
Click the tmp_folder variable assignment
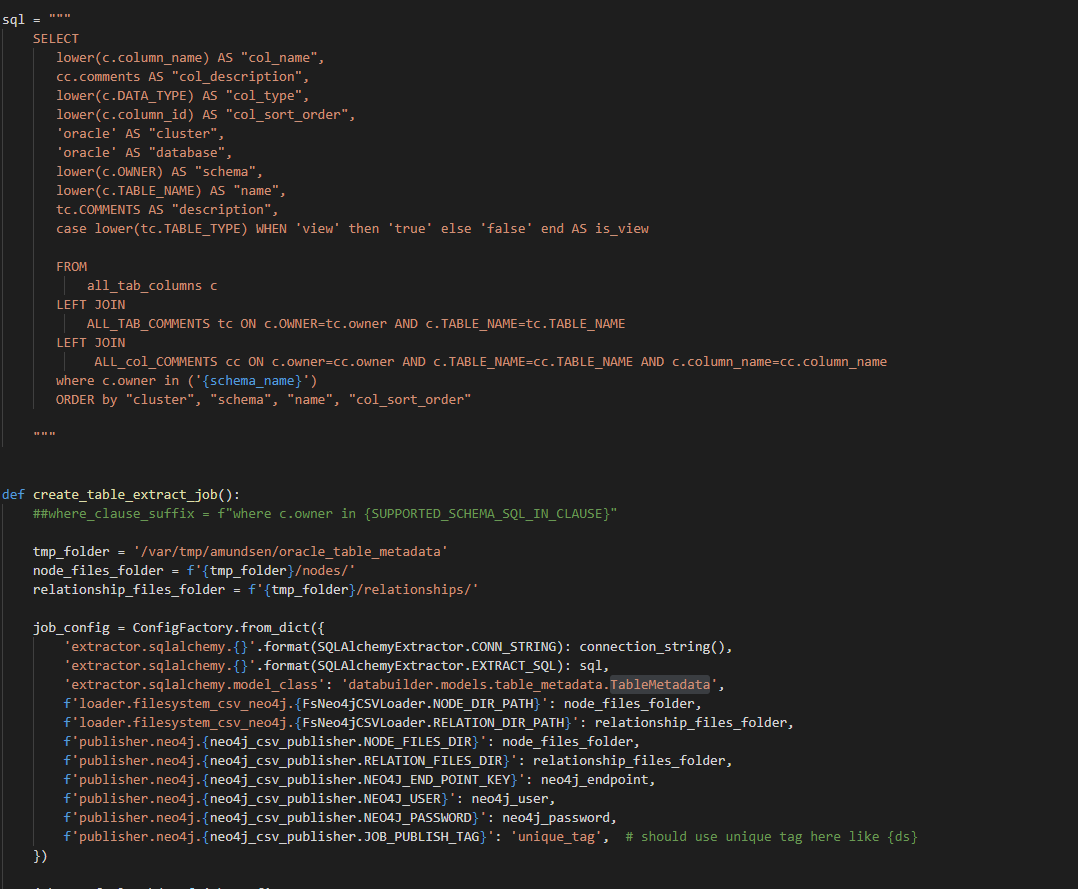coord(62,551)
